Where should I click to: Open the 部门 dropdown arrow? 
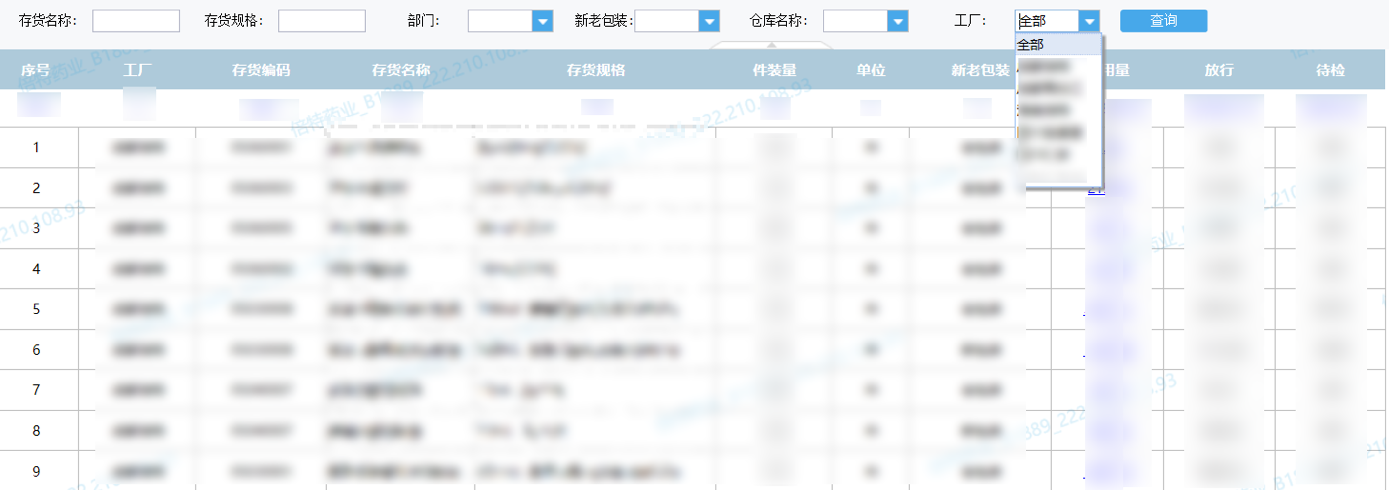point(542,21)
